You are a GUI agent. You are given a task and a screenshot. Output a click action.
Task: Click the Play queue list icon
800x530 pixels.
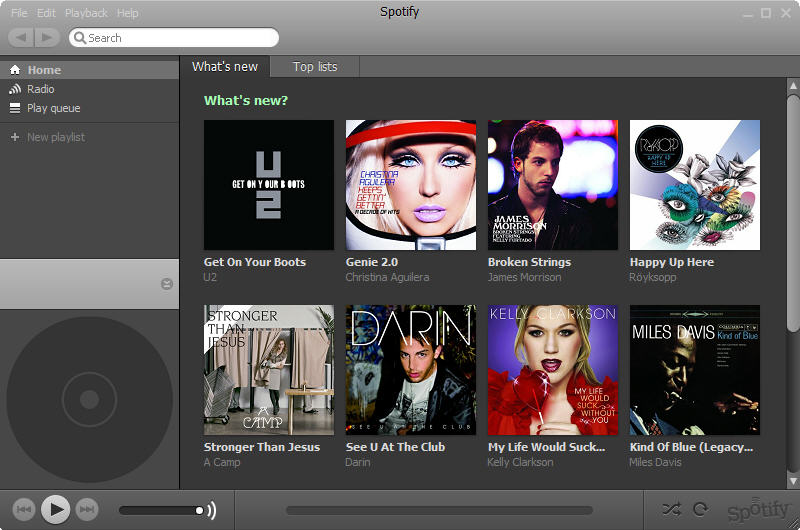pyautogui.click(x=15, y=108)
